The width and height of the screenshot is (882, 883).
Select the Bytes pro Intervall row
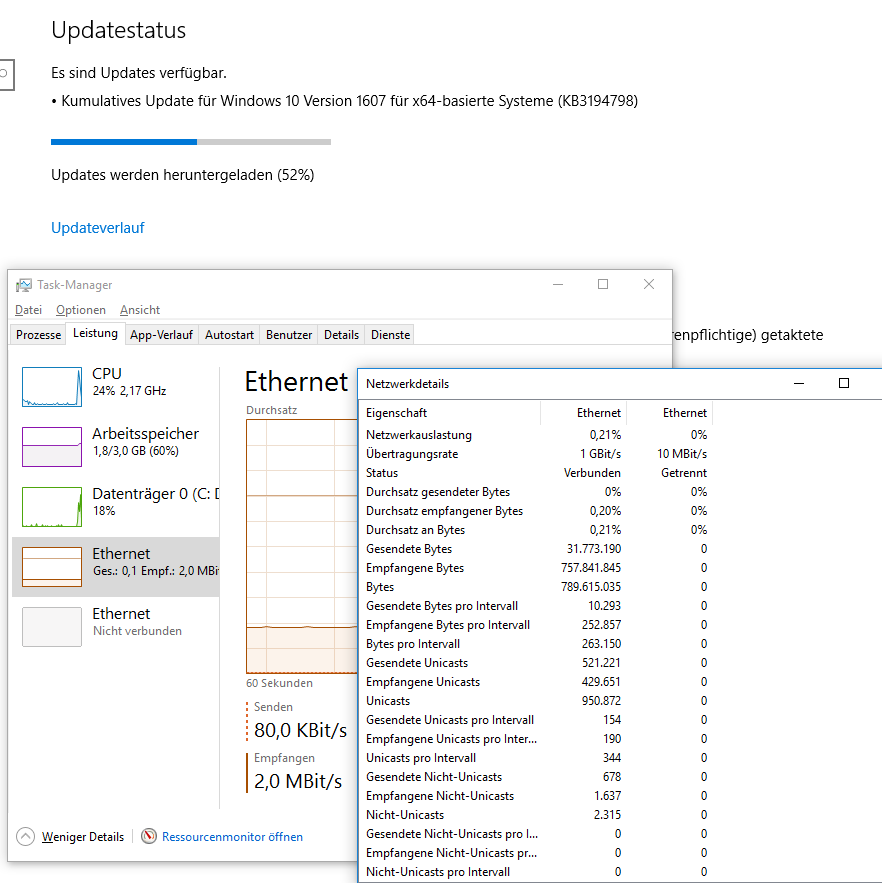click(x=536, y=644)
